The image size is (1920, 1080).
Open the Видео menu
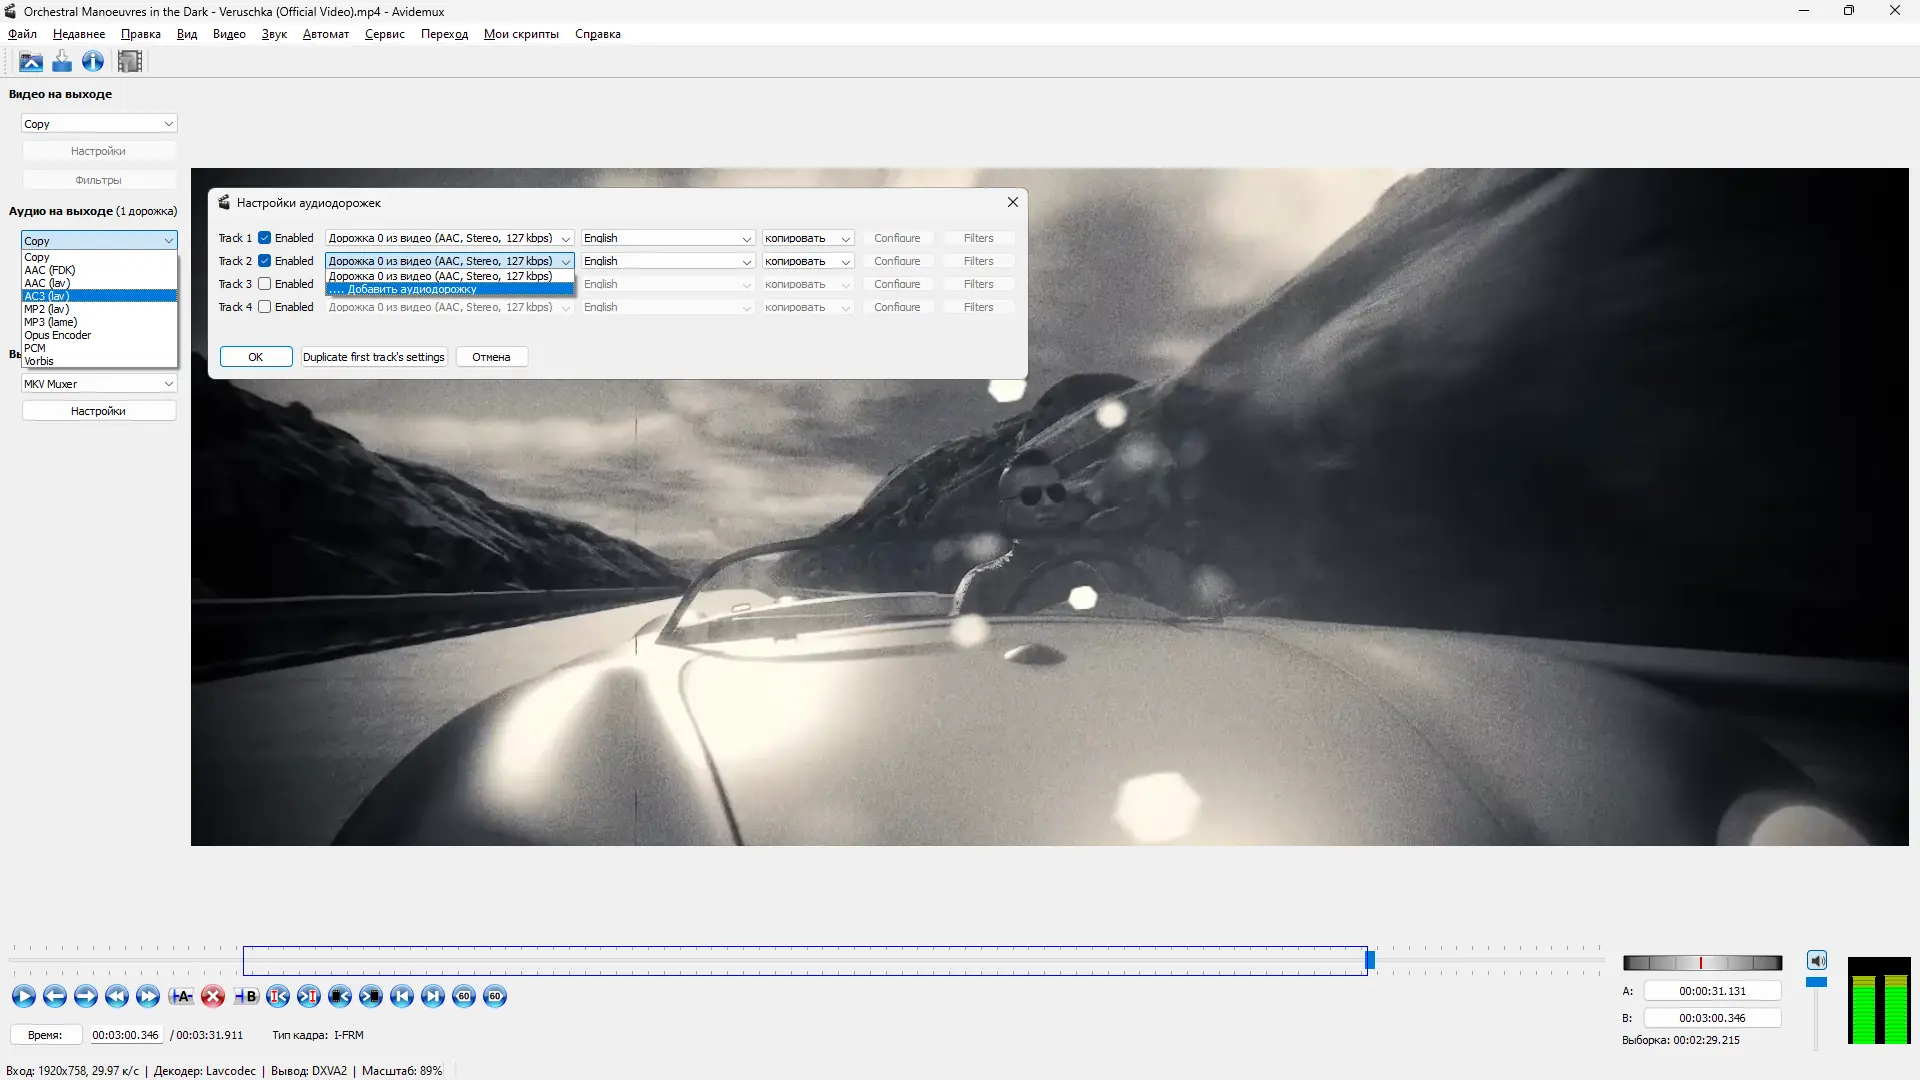pos(229,33)
